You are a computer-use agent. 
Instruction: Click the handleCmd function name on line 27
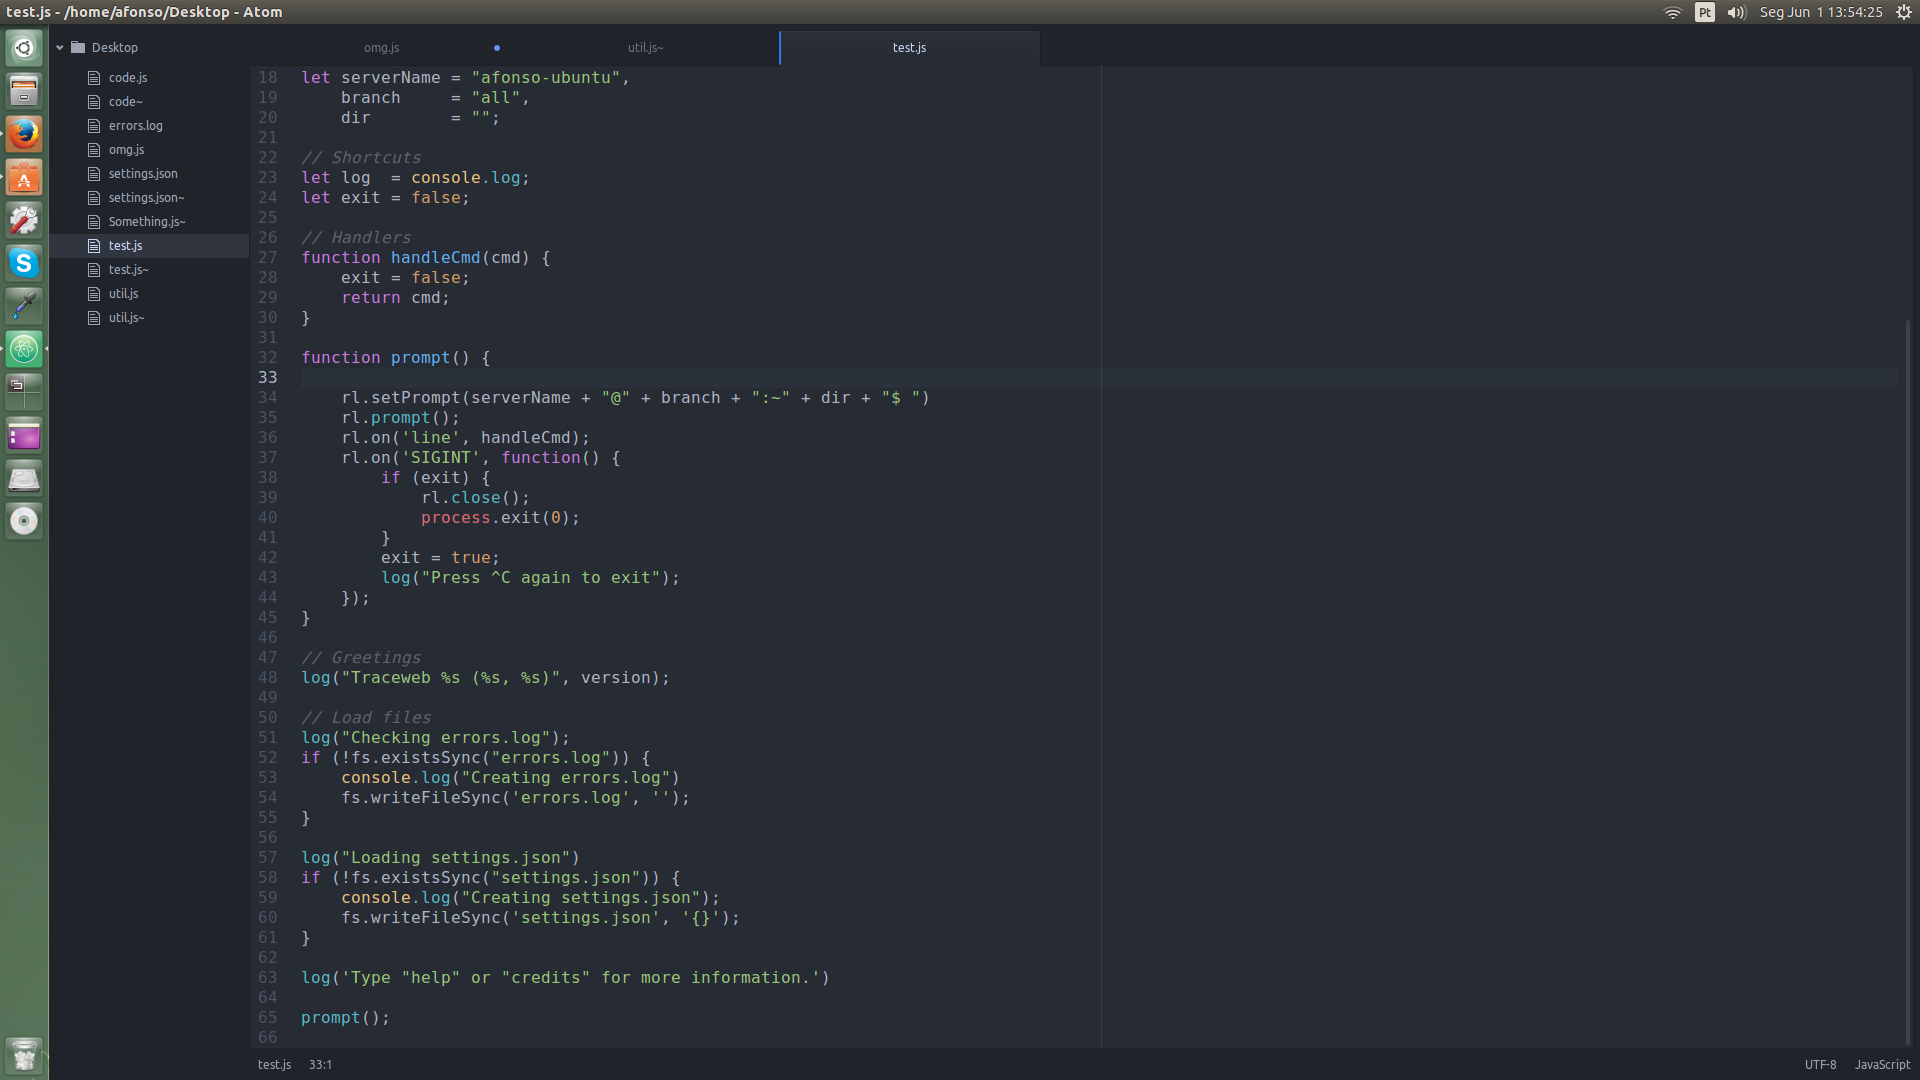436,257
